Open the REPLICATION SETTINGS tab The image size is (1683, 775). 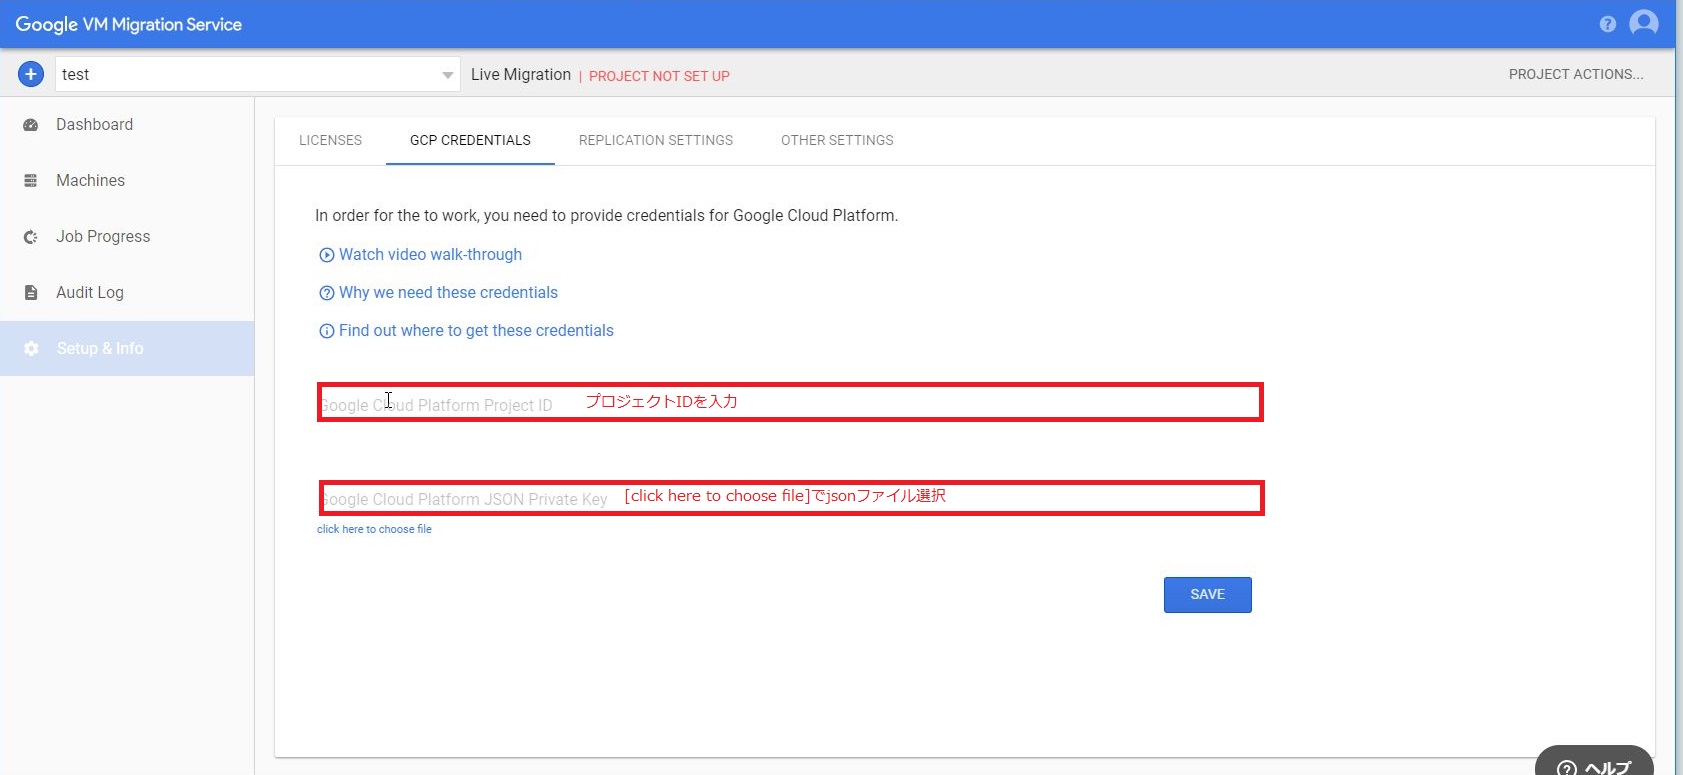tap(656, 140)
